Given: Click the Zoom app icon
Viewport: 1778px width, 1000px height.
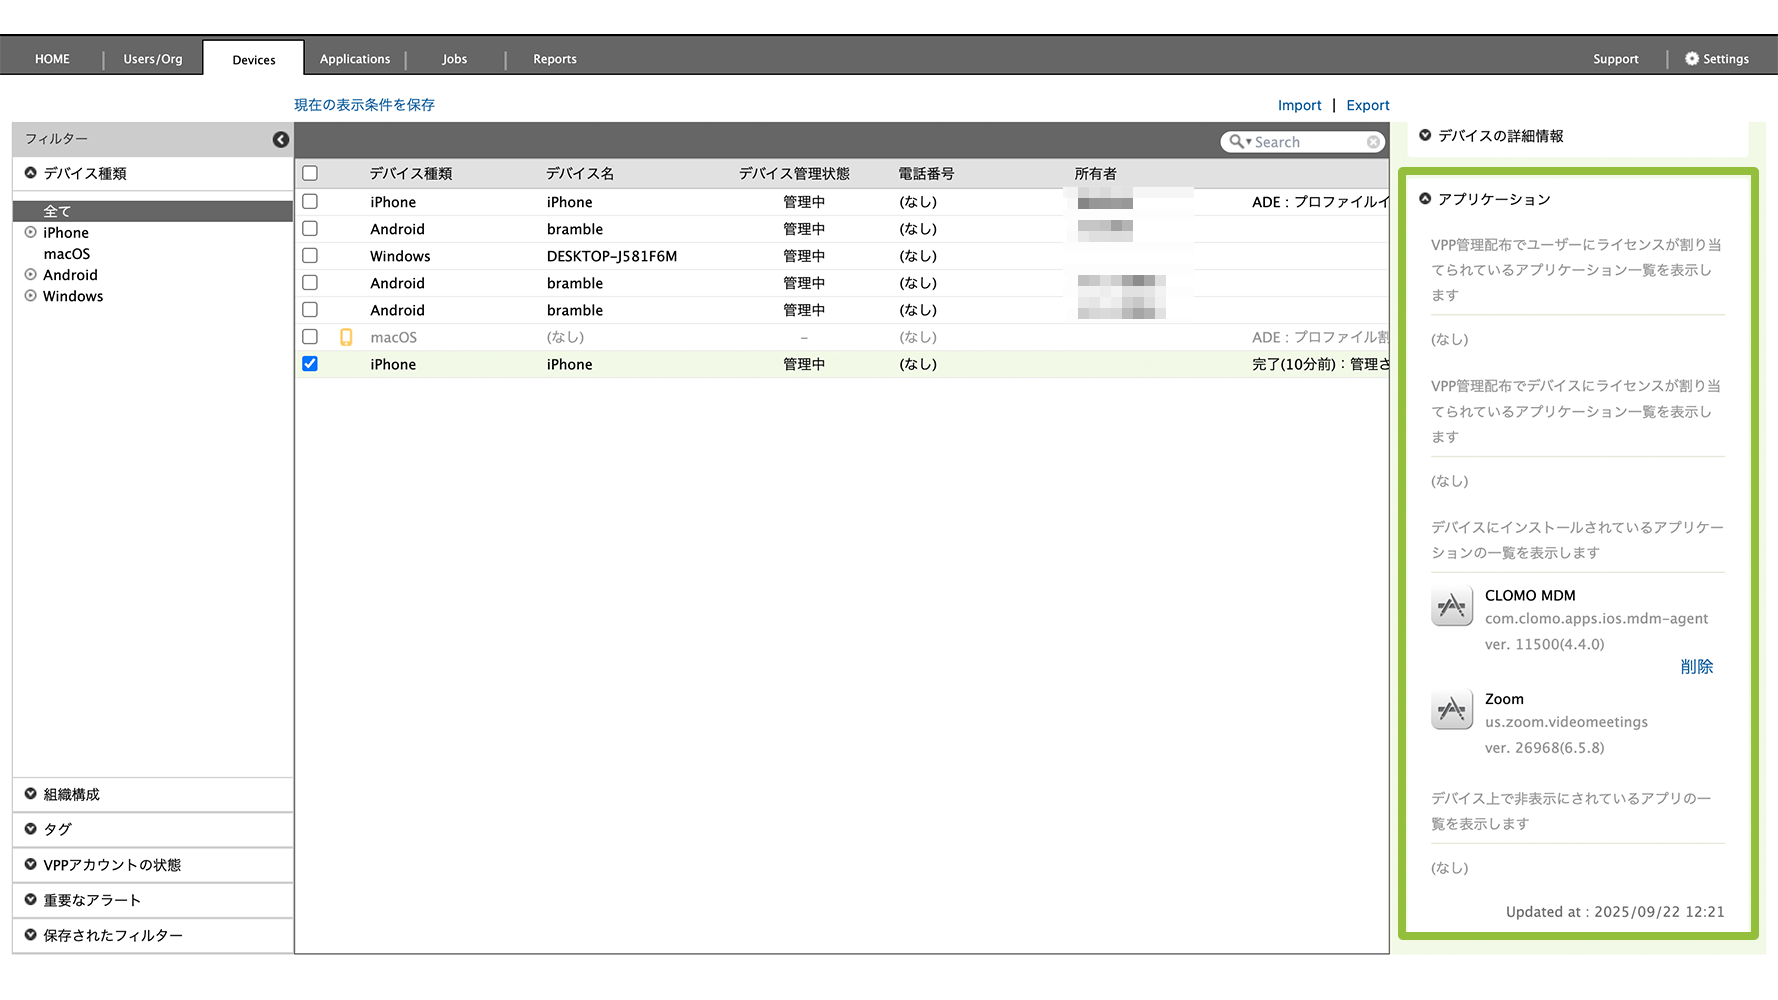Looking at the screenshot, I should [x=1451, y=710].
